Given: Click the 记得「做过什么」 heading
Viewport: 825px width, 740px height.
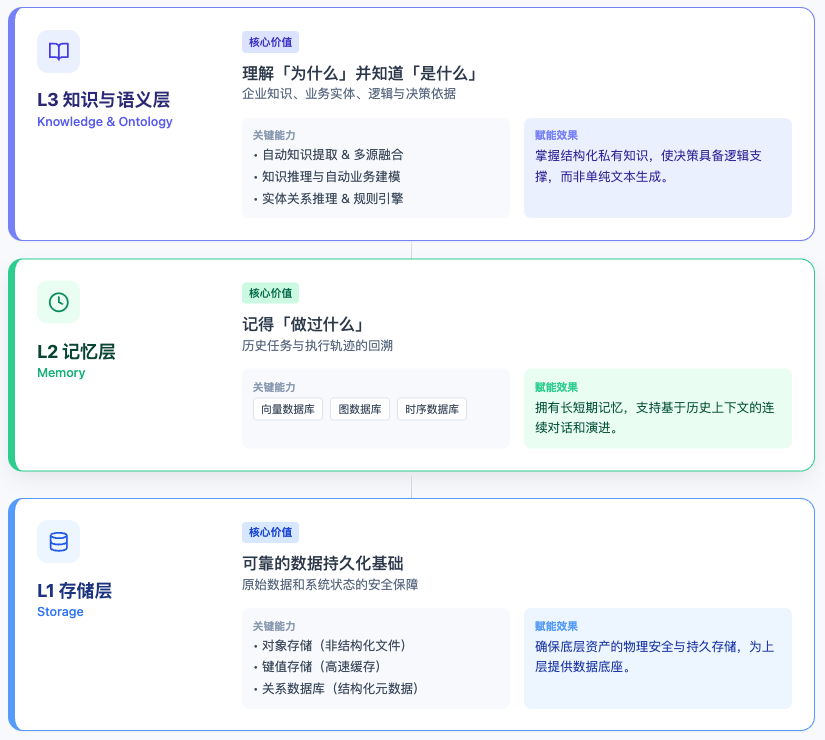Looking at the screenshot, I should (x=302, y=325).
